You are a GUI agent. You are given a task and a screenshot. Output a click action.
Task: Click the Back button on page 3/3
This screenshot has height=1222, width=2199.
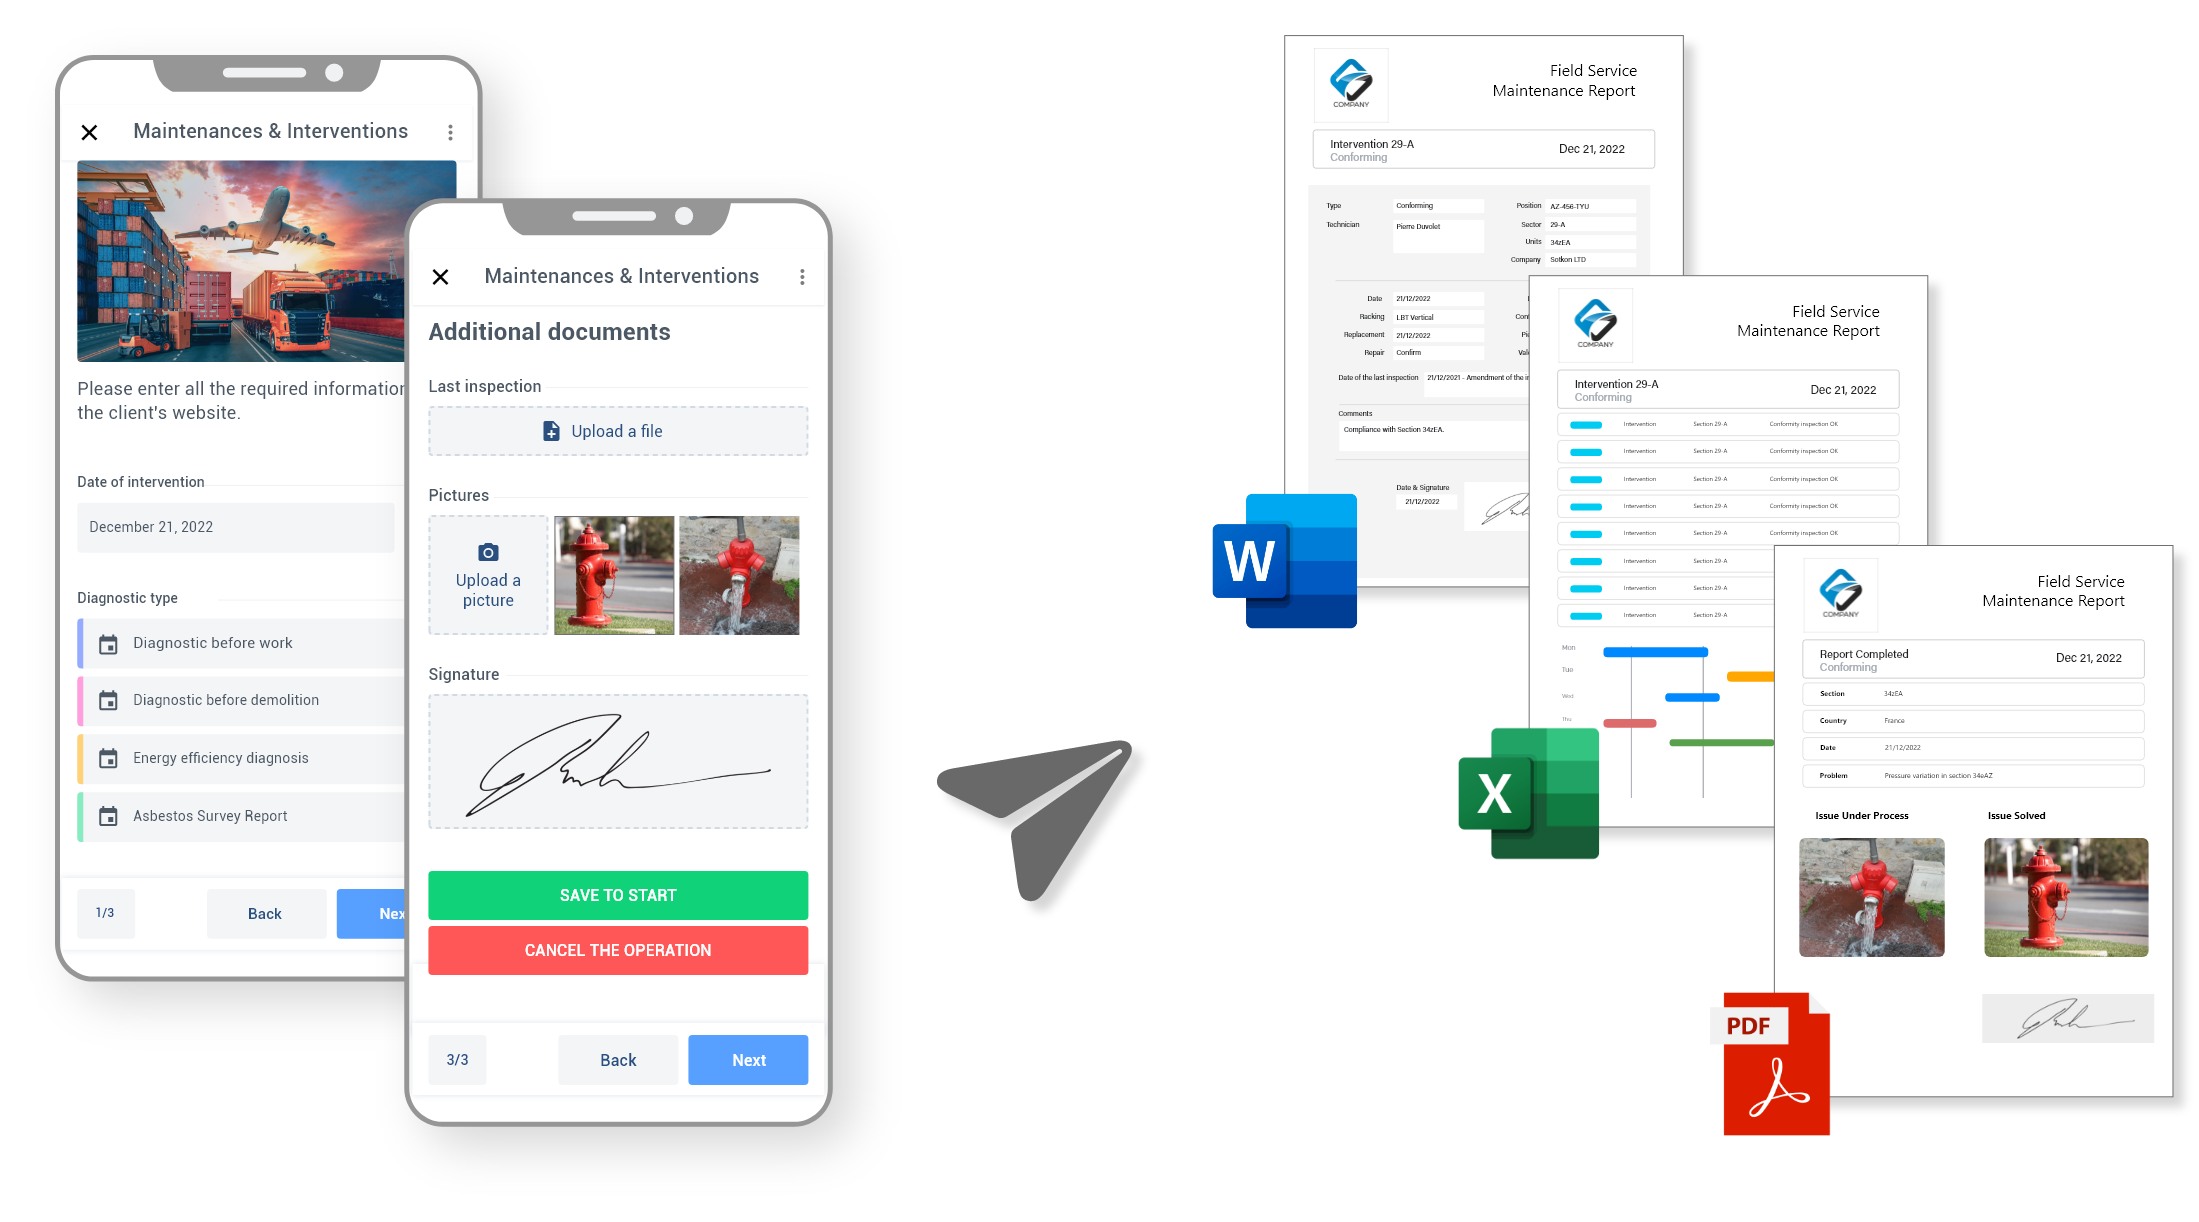pos(614,1059)
